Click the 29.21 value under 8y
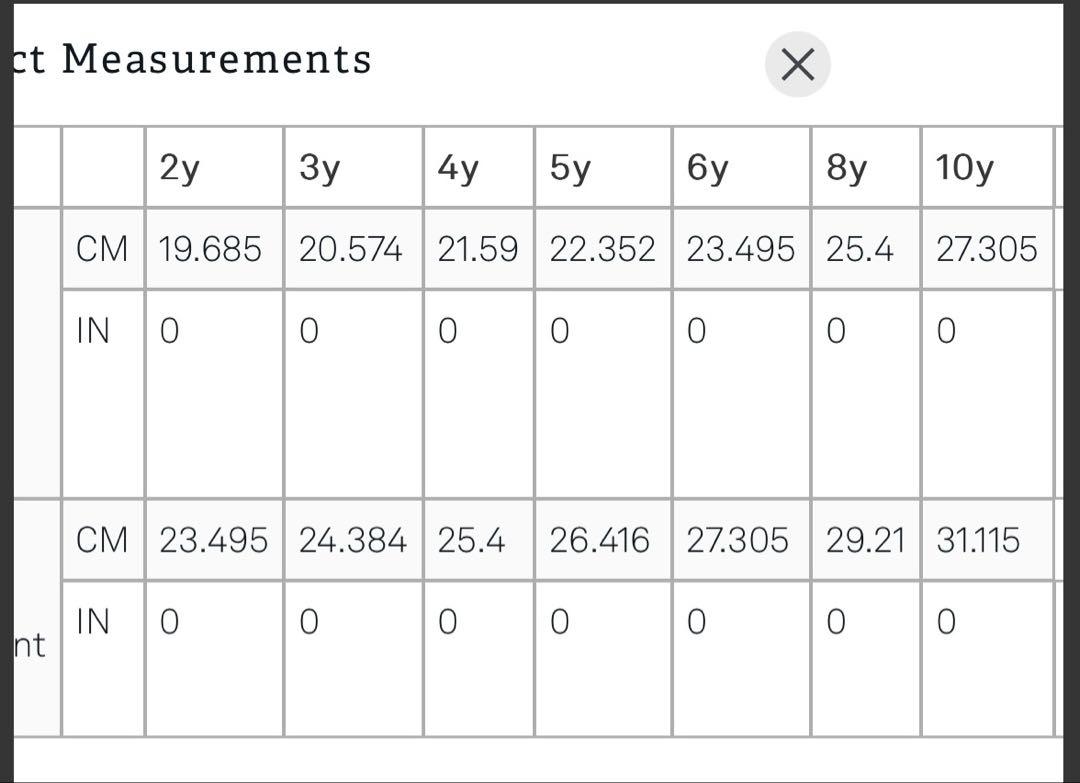1080x783 pixels. point(866,540)
